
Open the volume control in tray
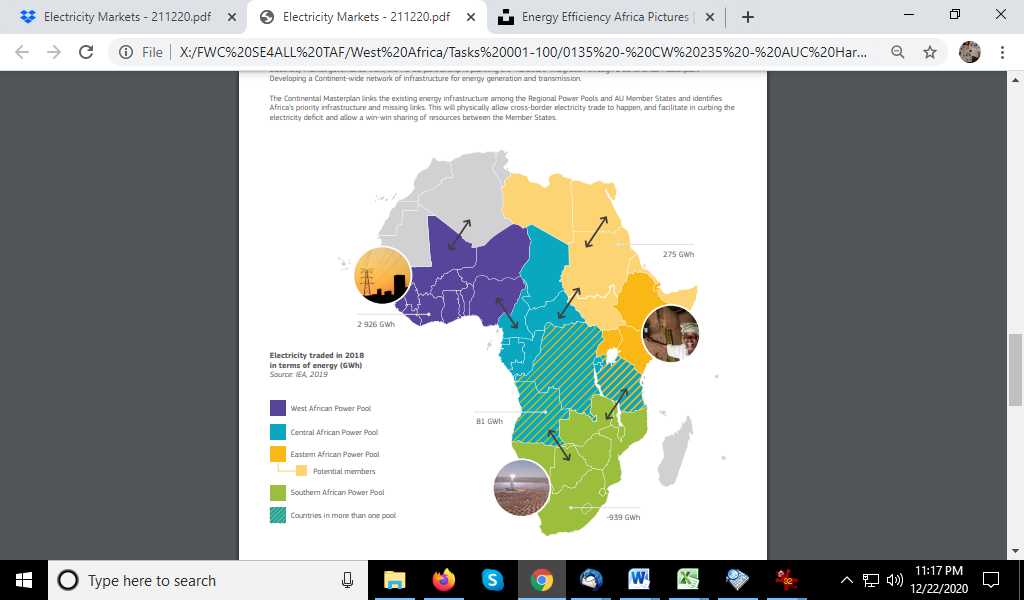pyautogui.click(x=894, y=580)
